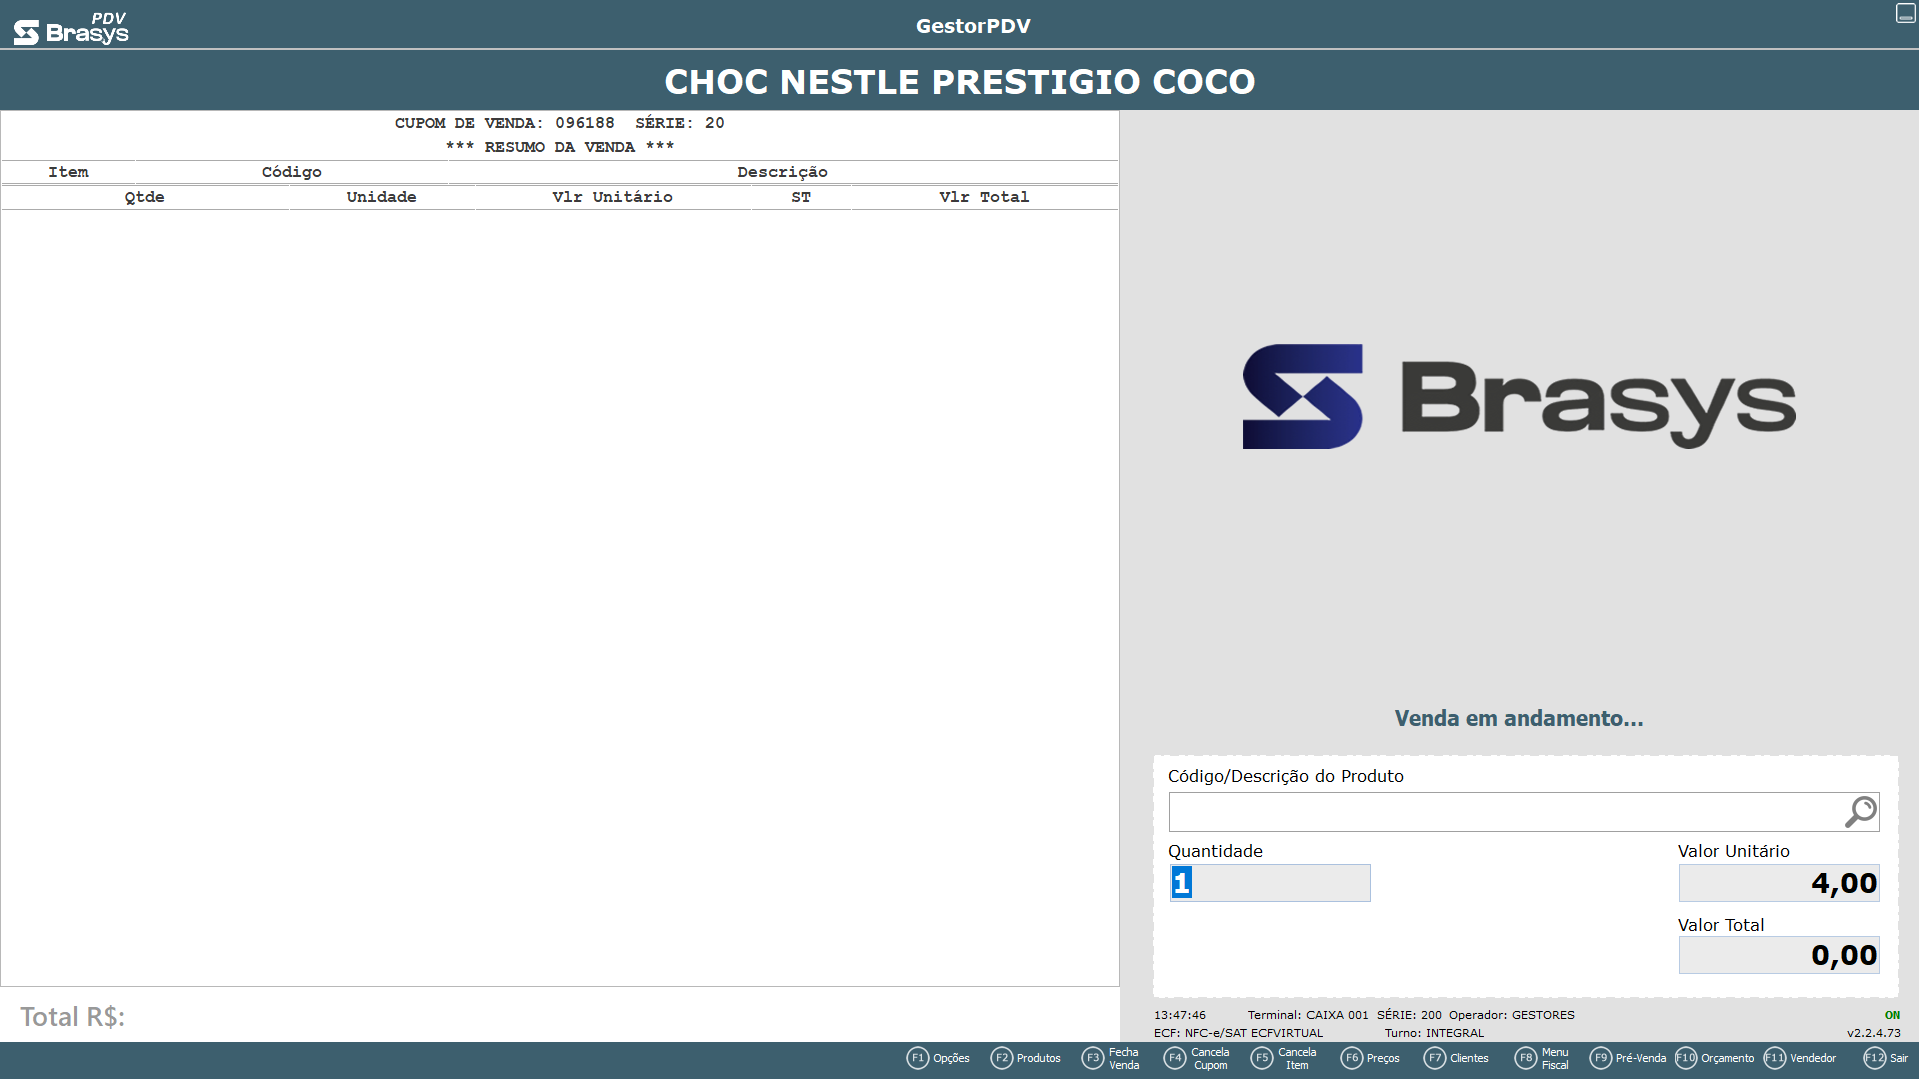Image resolution: width=1919 pixels, height=1079 pixels.
Task: Click the Valor Unitário field showing 4,00
Action: (1779, 883)
